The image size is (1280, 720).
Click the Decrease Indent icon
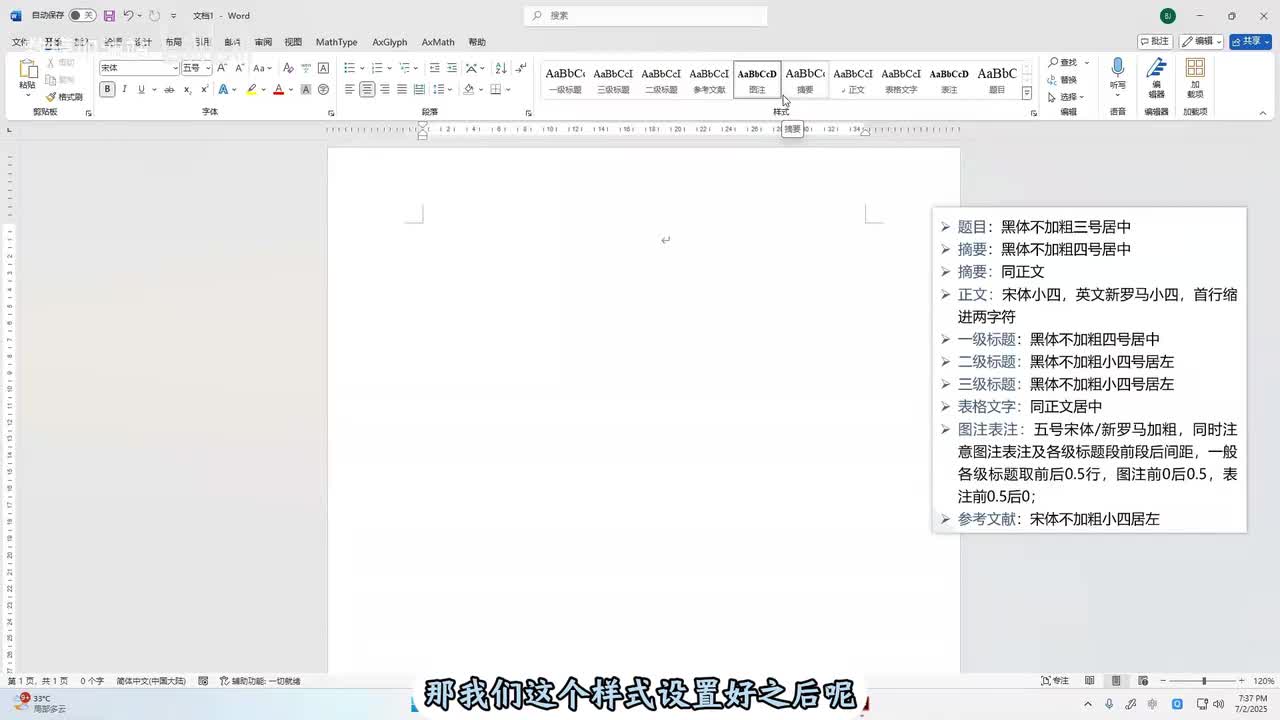[434, 68]
